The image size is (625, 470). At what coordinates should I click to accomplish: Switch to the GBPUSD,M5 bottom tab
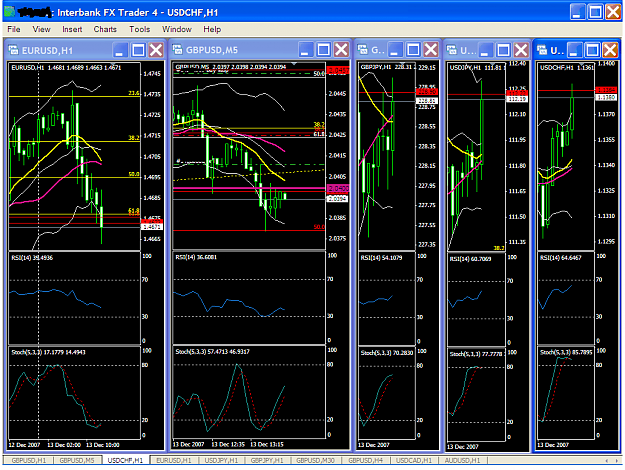click(77, 460)
